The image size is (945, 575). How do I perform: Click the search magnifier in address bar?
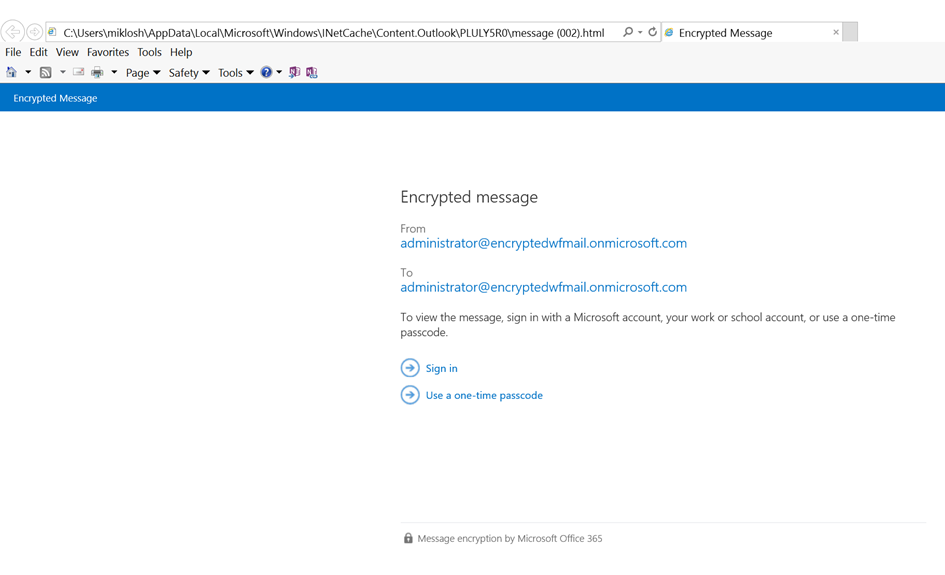pos(628,32)
